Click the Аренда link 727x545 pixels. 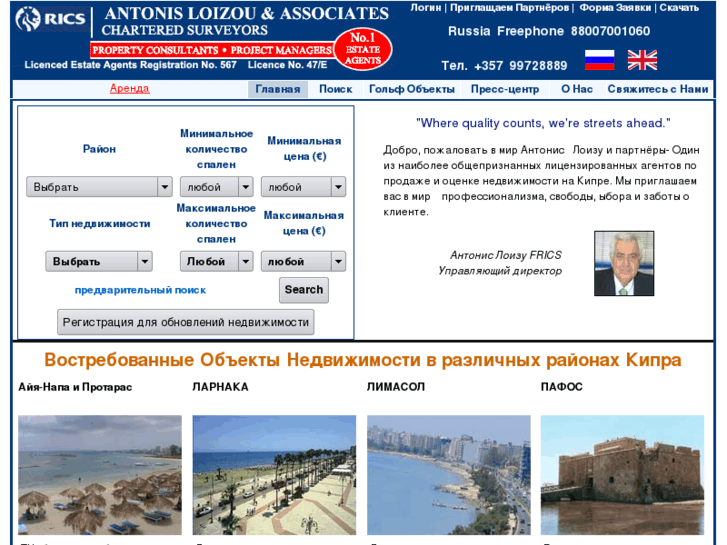pyautogui.click(x=129, y=88)
